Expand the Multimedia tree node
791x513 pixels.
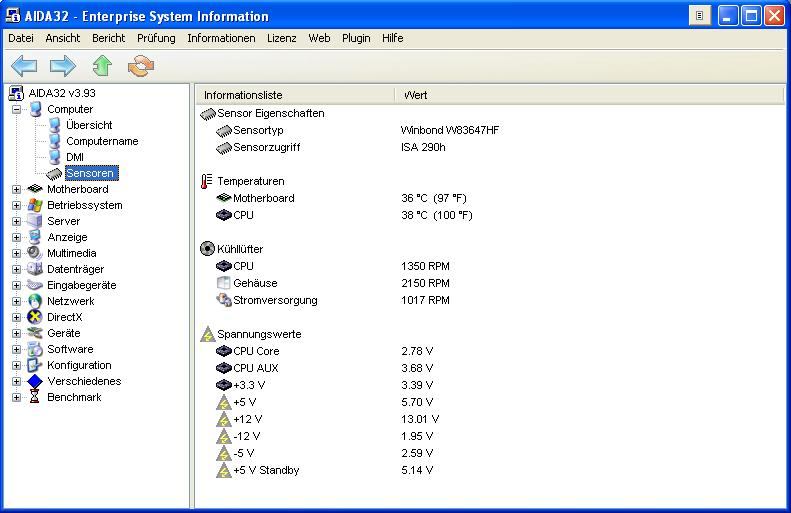coord(17,254)
